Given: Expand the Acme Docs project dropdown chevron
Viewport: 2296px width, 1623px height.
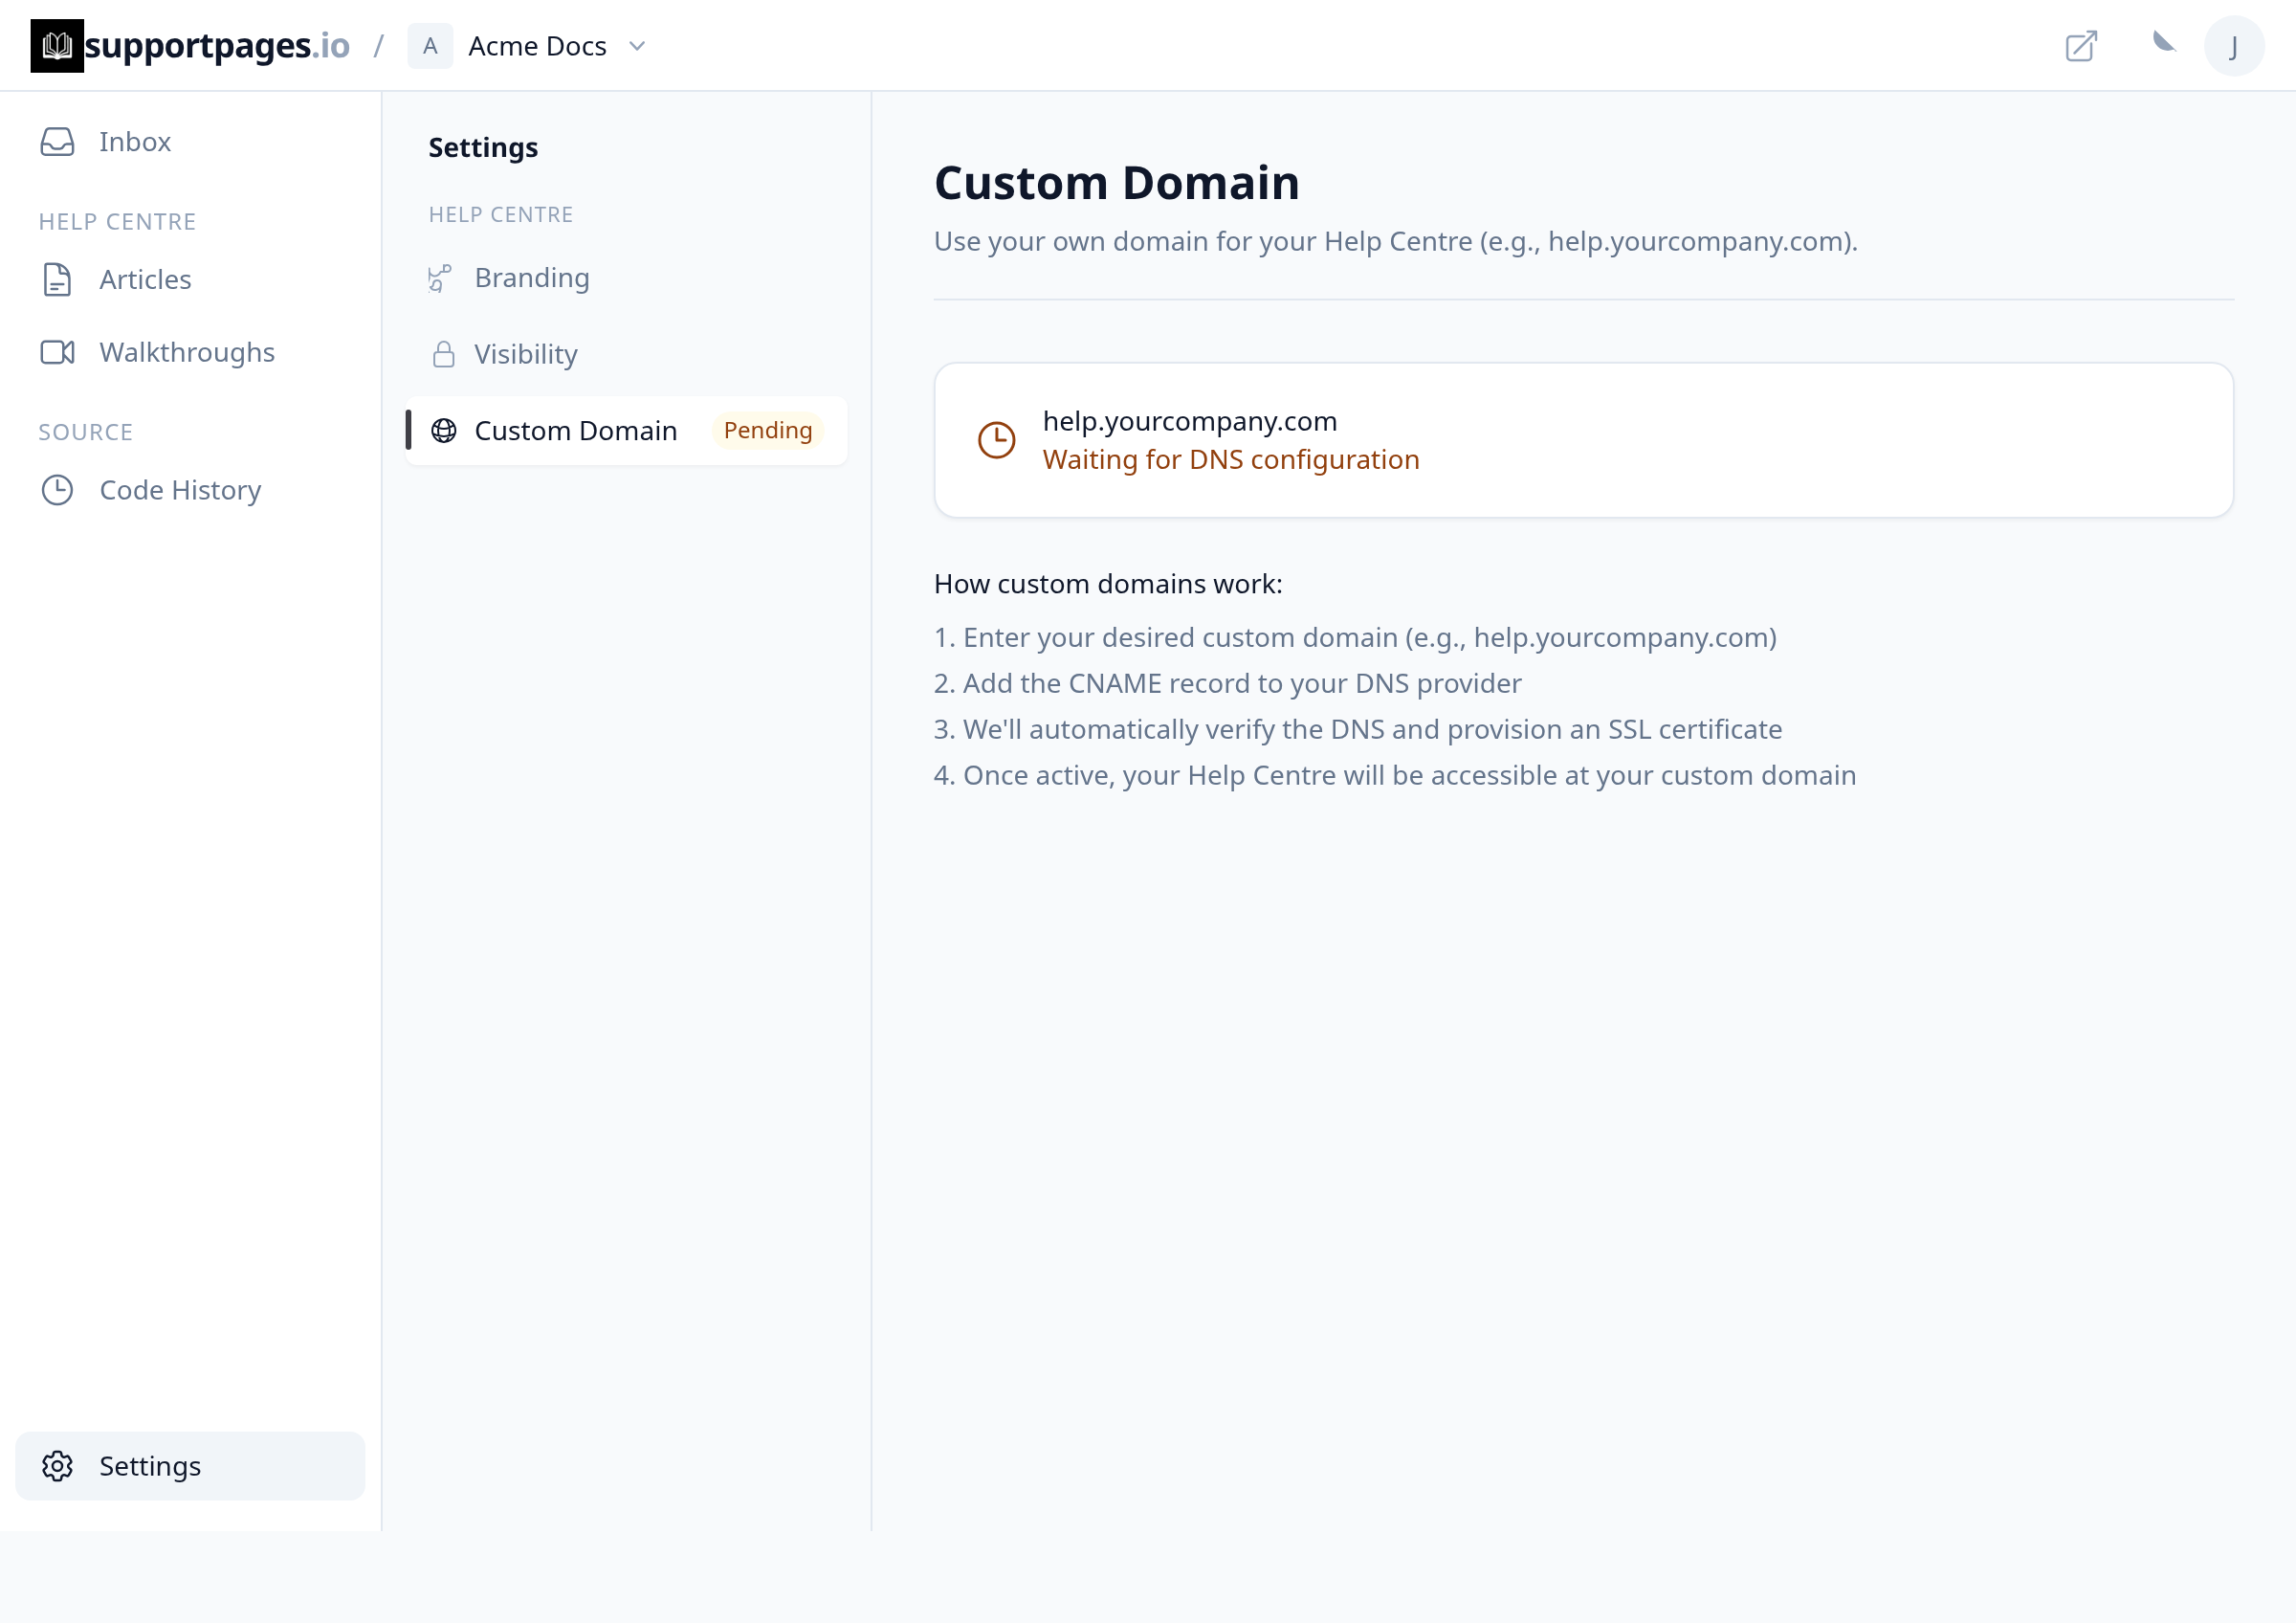Looking at the screenshot, I should click(637, 46).
